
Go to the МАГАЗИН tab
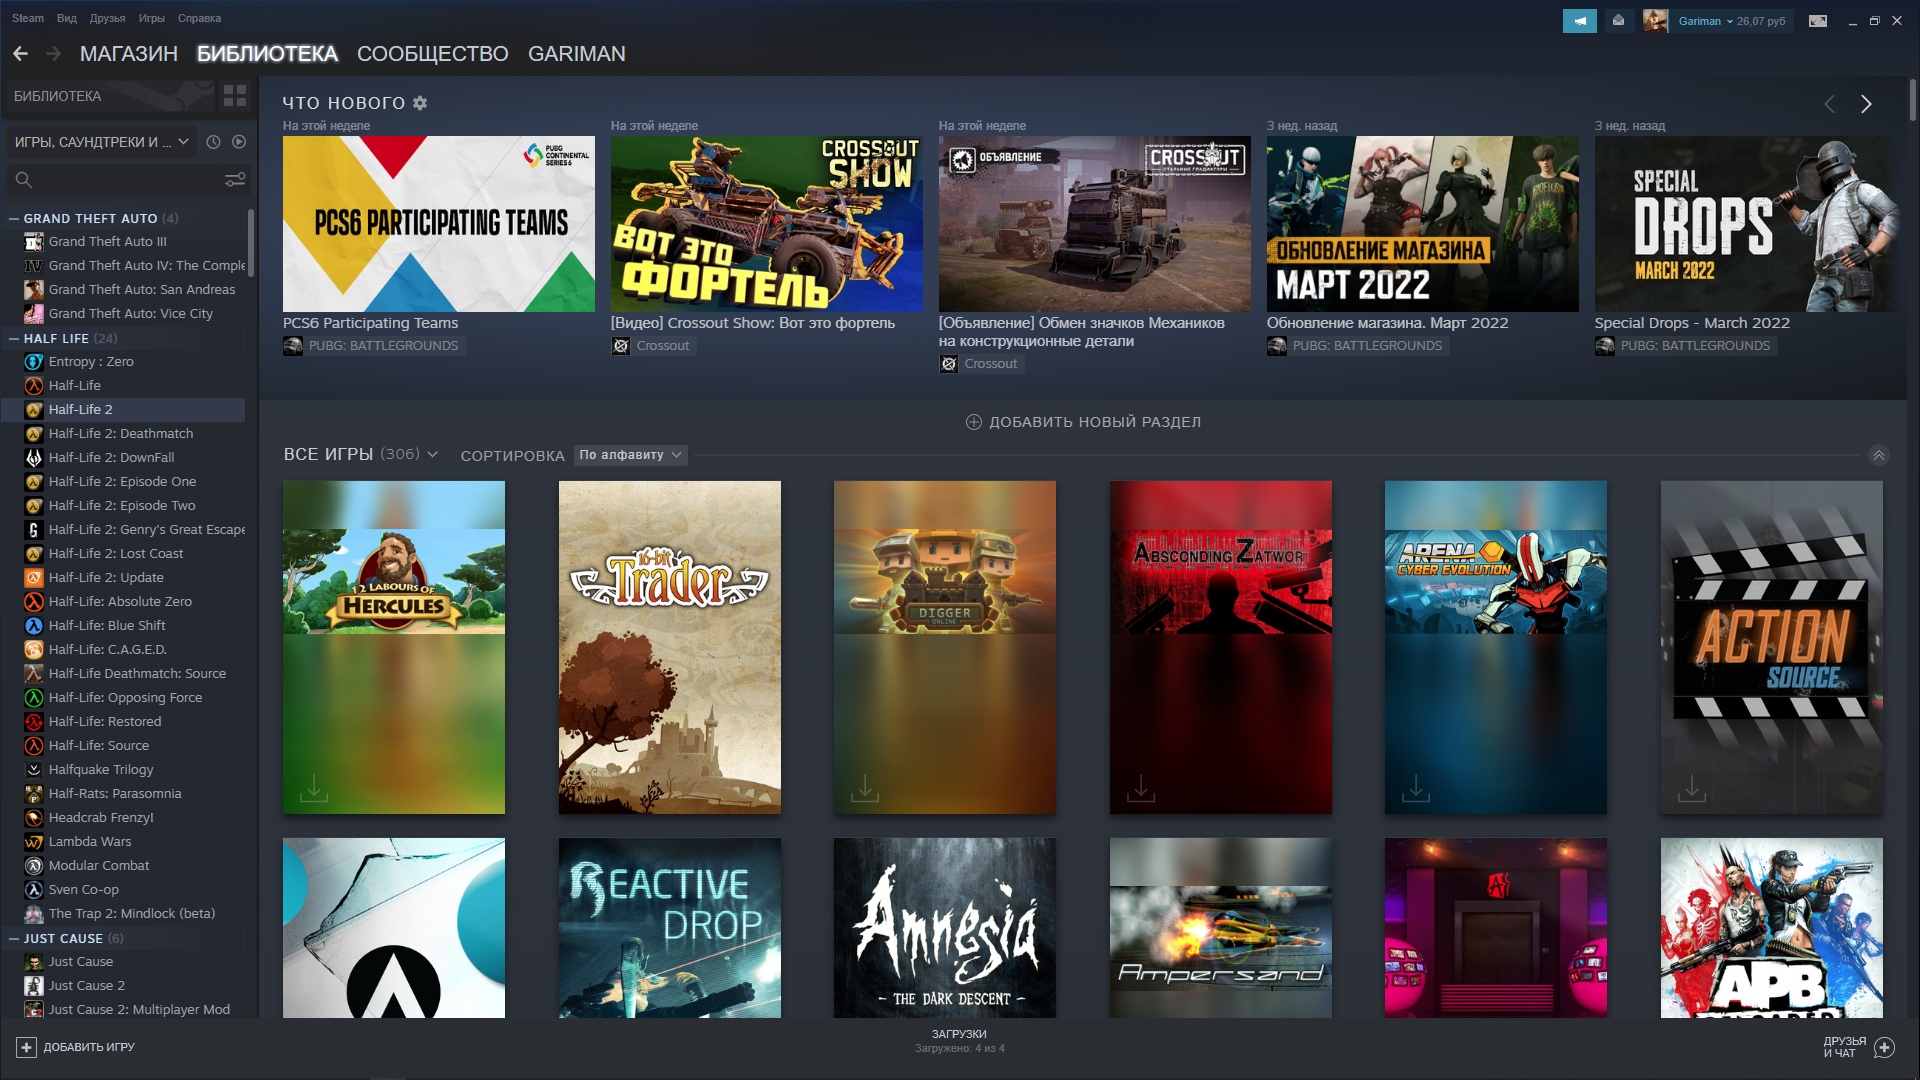(x=129, y=54)
